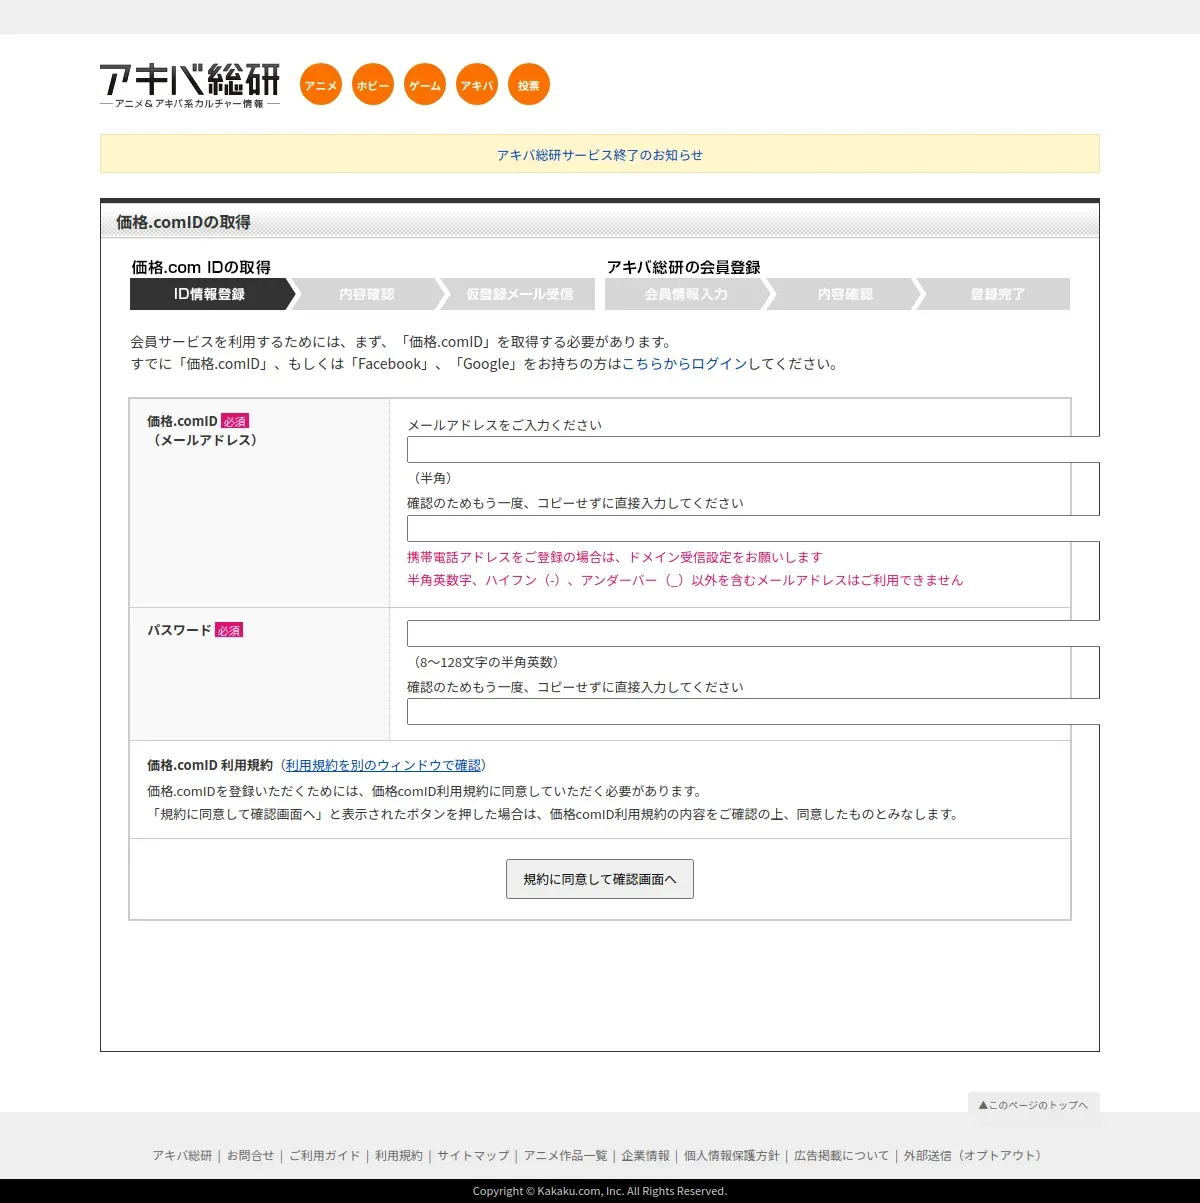The height and width of the screenshot is (1203, 1200).
Task: Select the ID情報登録 step tab
Action: 210,294
